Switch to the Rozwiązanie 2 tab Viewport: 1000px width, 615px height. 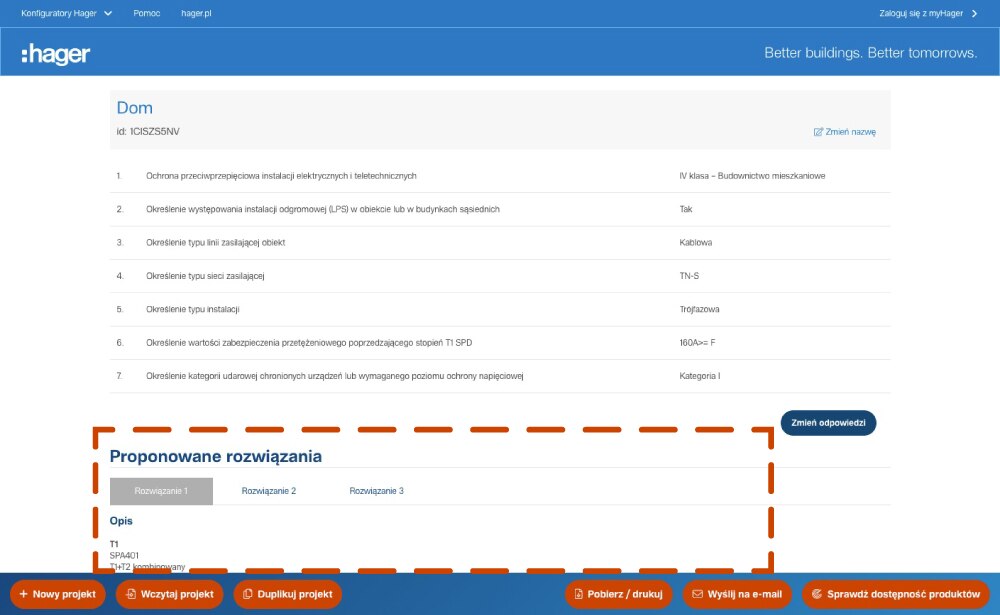tap(269, 491)
